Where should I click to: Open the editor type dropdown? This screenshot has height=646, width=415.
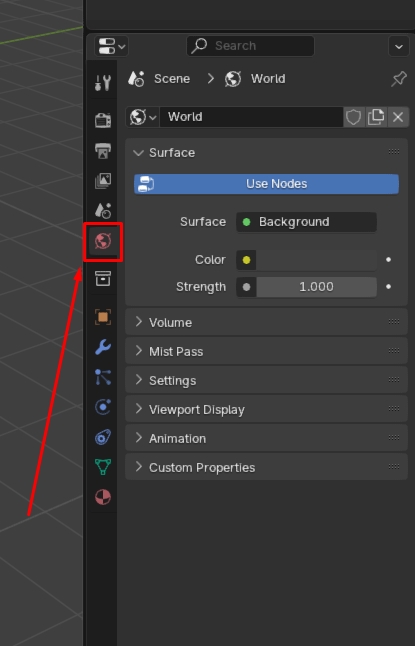[x=111, y=46]
